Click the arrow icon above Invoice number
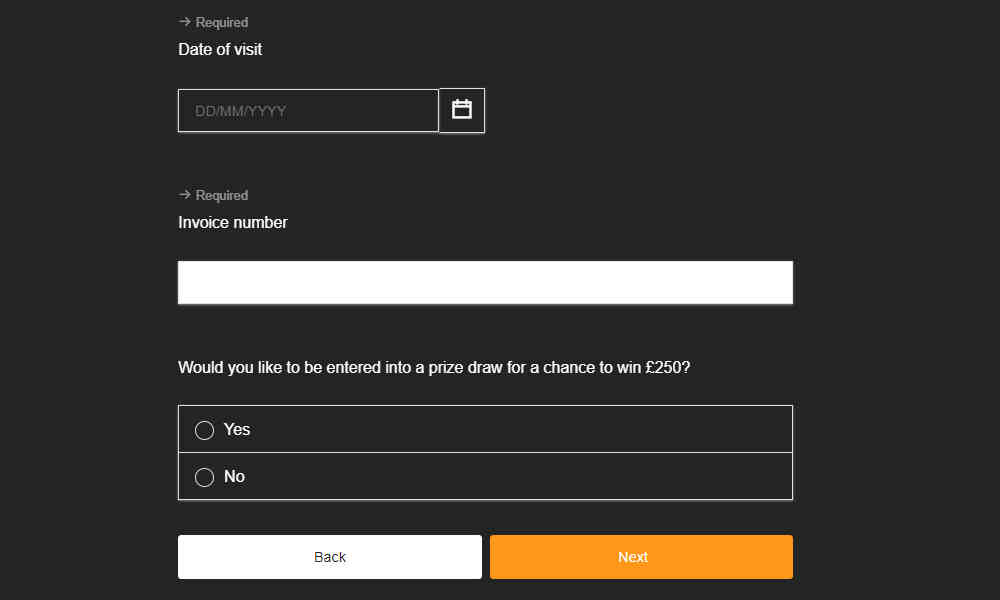The height and width of the screenshot is (600, 1000). pyautogui.click(x=185, y=194)
